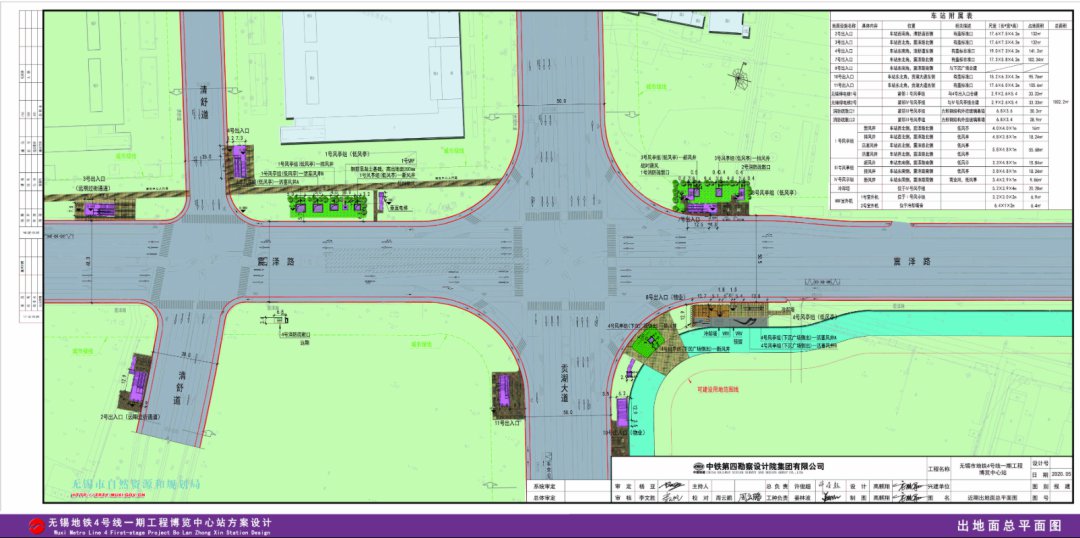Screen dimensions: 1080x538
Task: Click the 贡湖大道 road label
Action: click(x=563, y=384)
